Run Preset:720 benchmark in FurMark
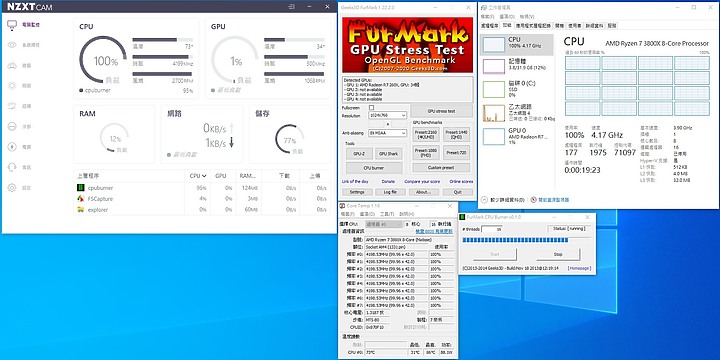 coord(457,152)
